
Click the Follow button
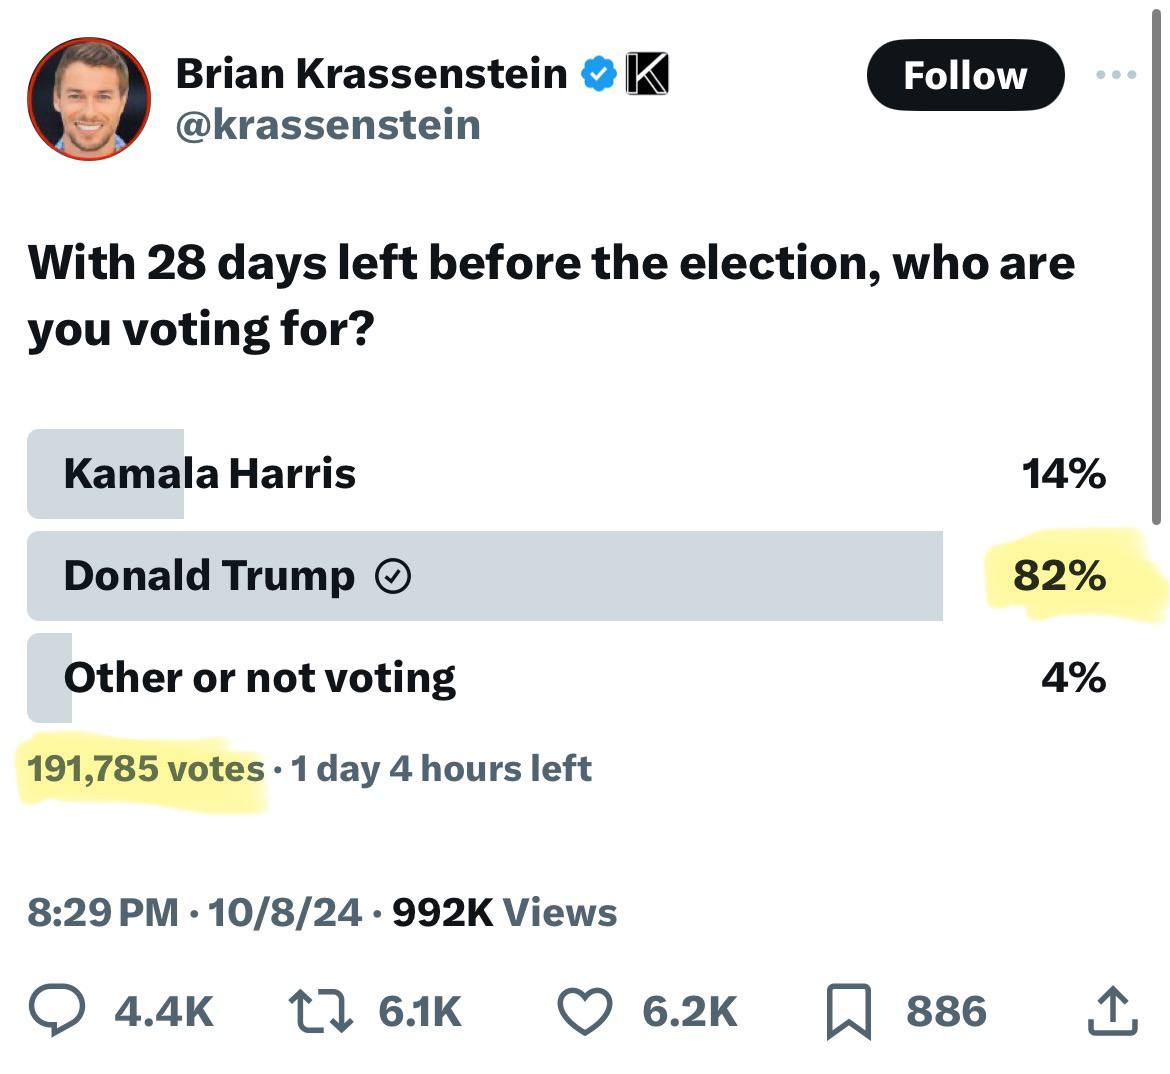(964, 75)
